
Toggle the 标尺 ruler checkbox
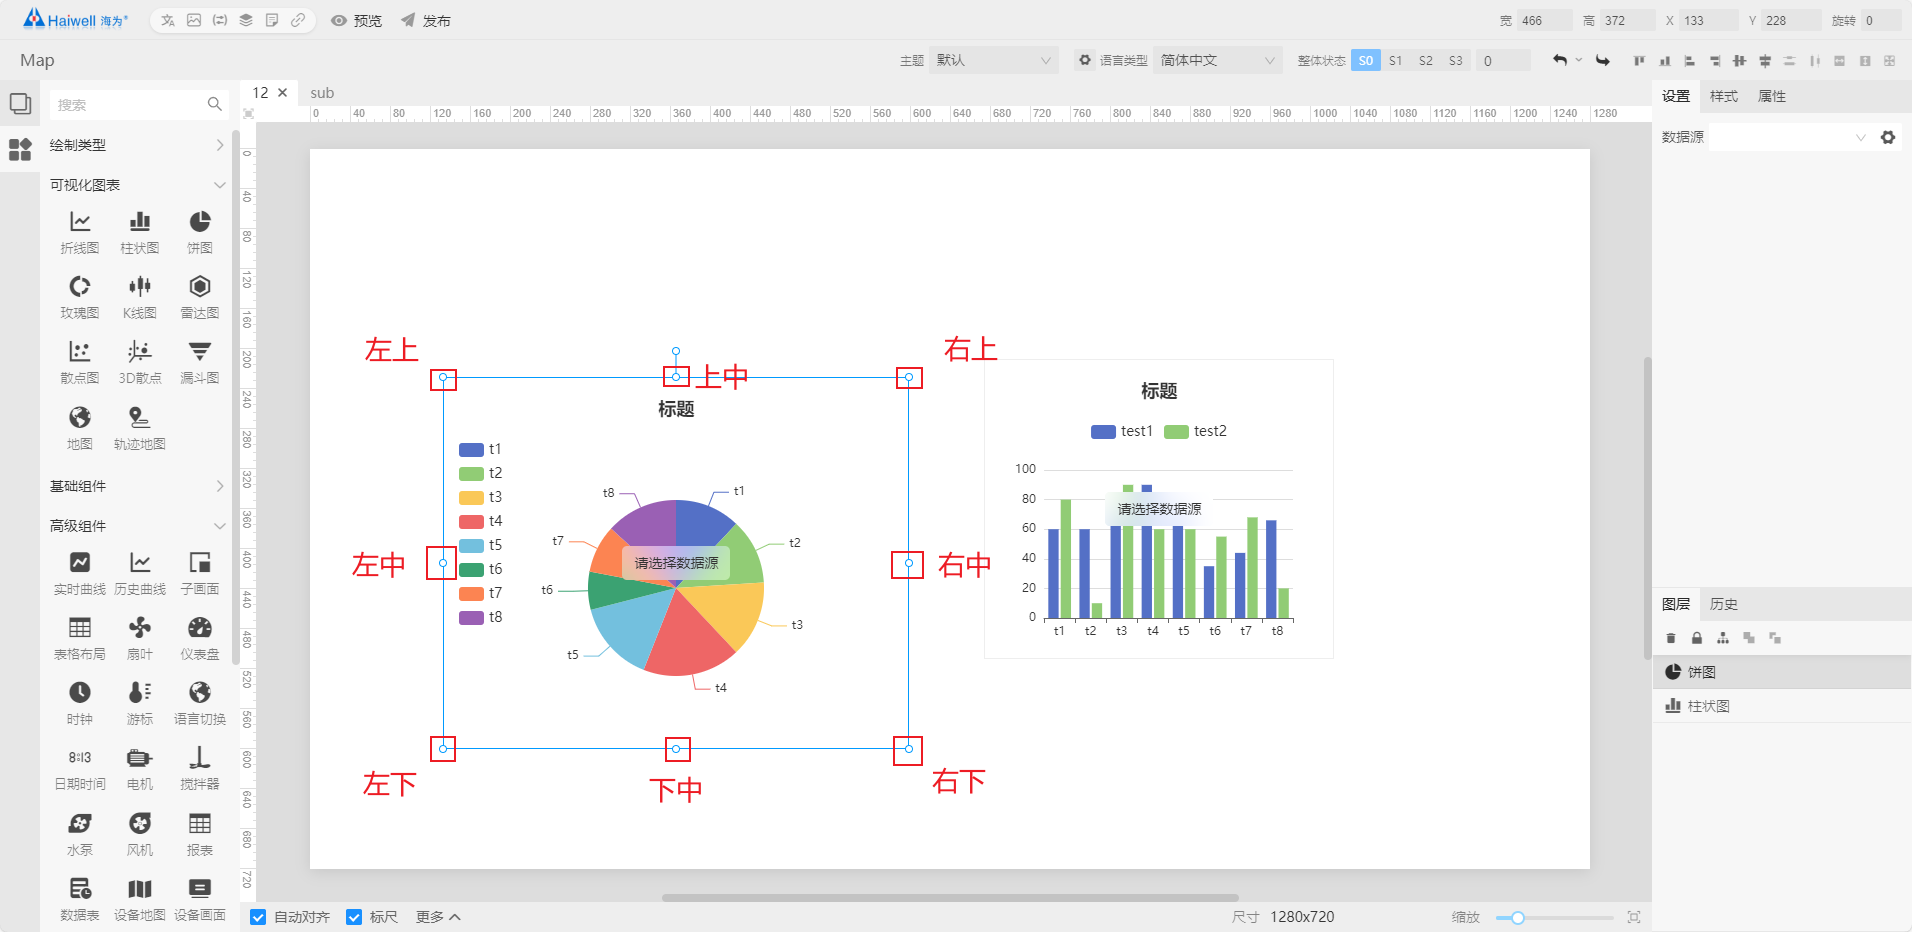[354, 917]
